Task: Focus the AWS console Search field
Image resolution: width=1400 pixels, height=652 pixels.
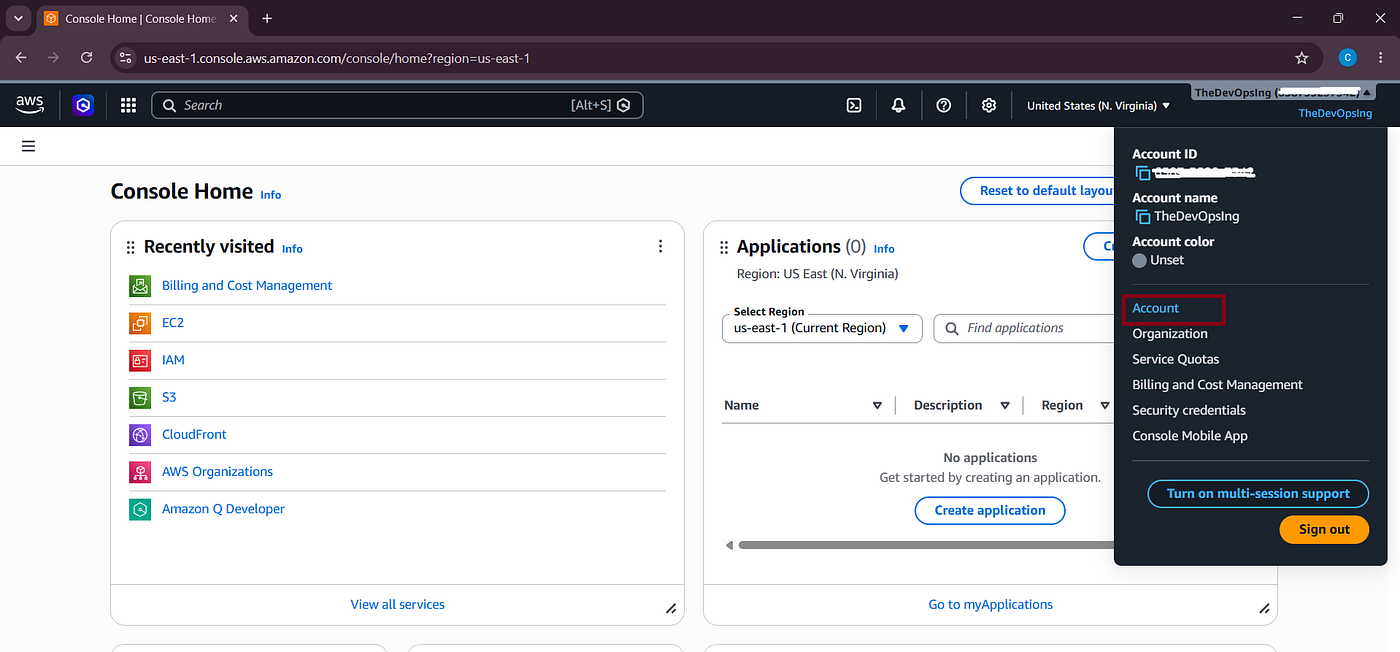Action: (x=397, y=105)
